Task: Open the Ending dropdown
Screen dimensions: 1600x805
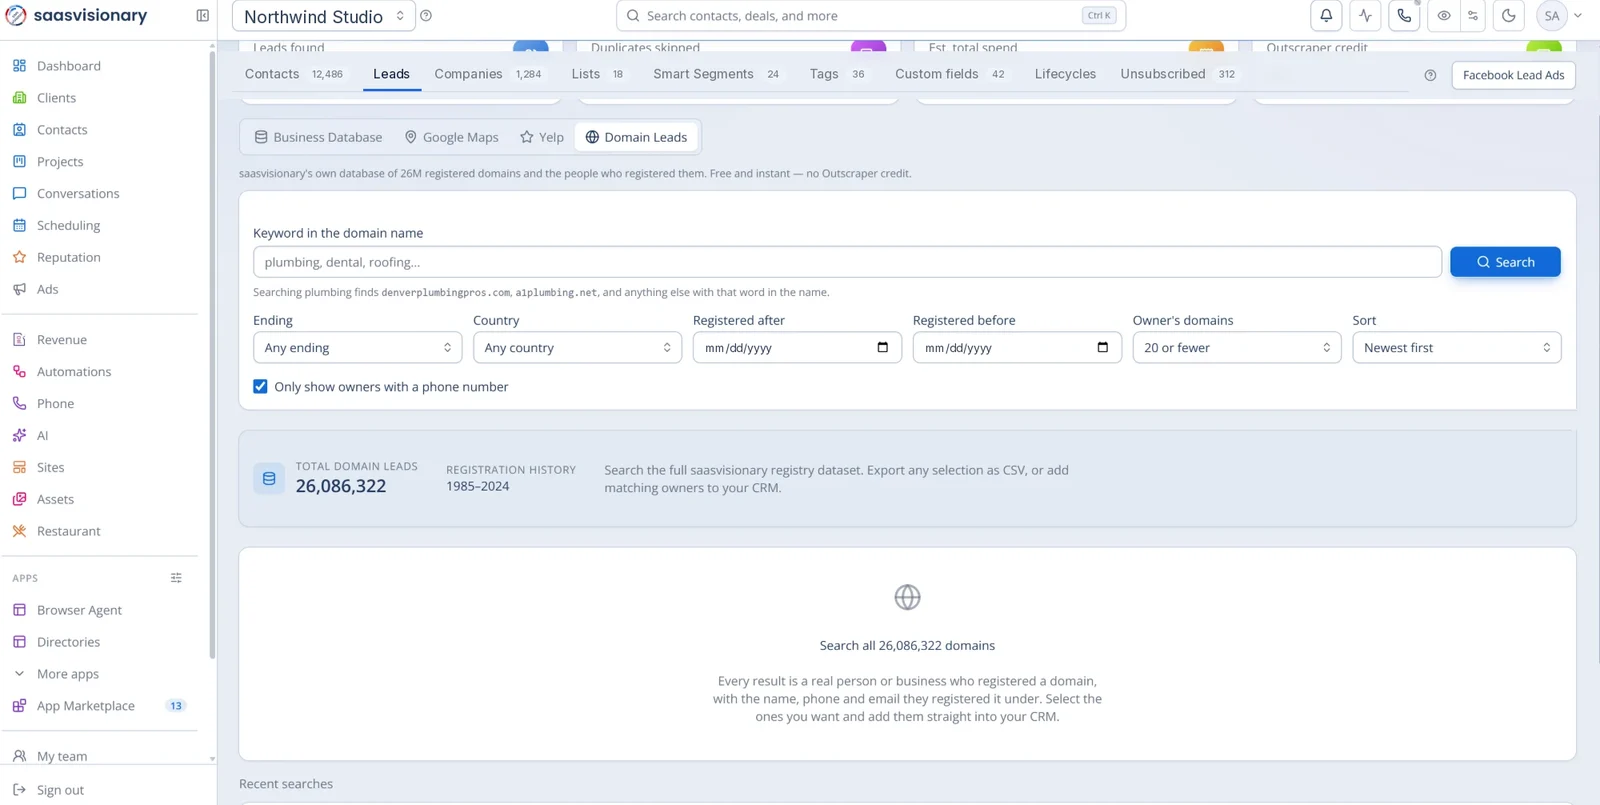Action: [357, 348]
